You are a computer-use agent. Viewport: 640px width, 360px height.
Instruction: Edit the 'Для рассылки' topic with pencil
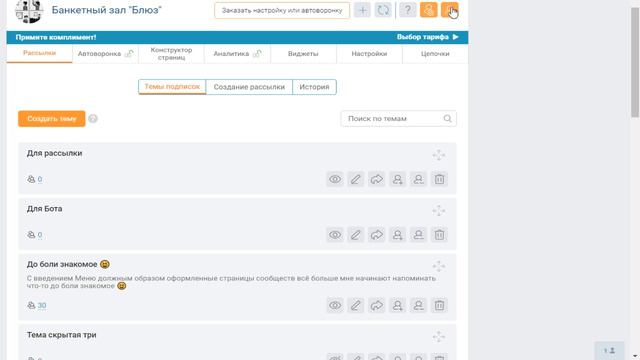pyautogui.click(x=356, y=179)
